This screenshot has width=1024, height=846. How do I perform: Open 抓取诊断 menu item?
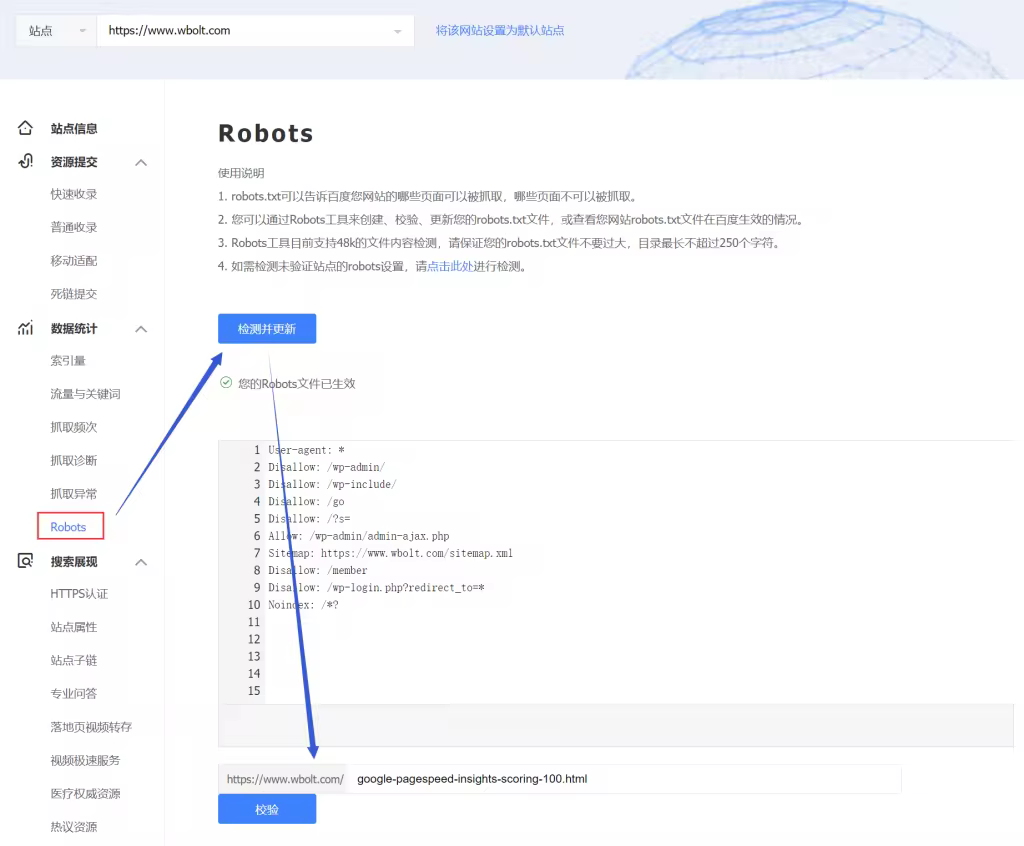pyautogui.click(x=74, y=461)
